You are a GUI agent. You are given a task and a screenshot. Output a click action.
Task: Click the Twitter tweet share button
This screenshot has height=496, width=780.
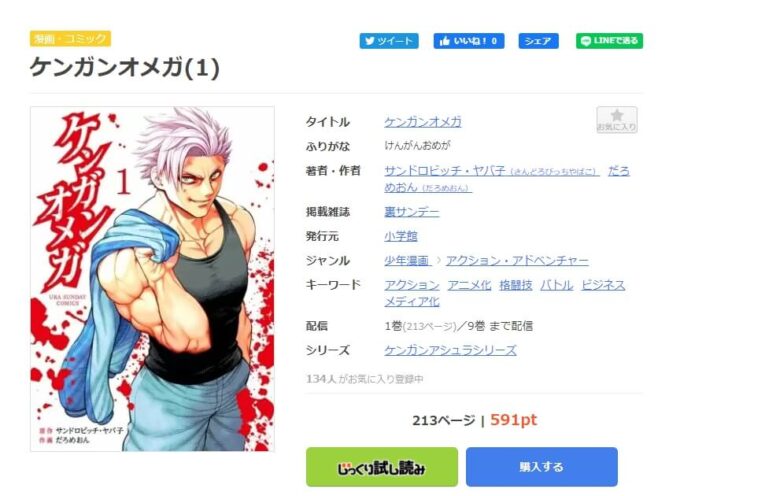coord(389,41)
